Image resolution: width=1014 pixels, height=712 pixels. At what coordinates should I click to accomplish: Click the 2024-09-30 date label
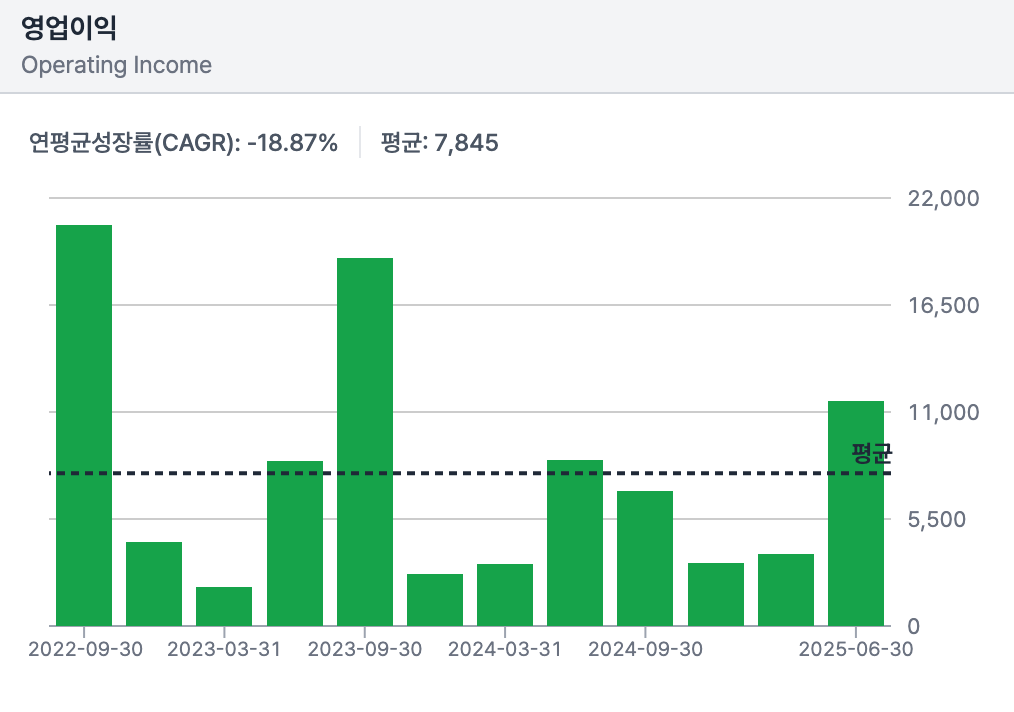tap(645, 649)
